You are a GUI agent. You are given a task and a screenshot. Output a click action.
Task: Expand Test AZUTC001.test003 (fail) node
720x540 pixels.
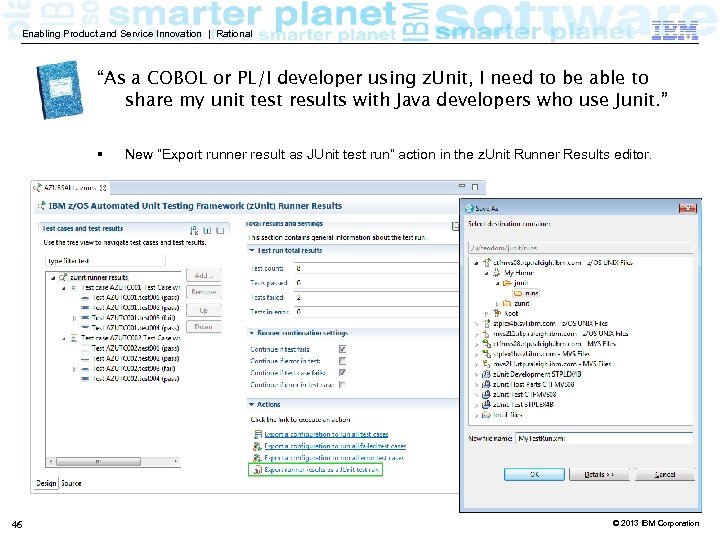coord(74,318)
